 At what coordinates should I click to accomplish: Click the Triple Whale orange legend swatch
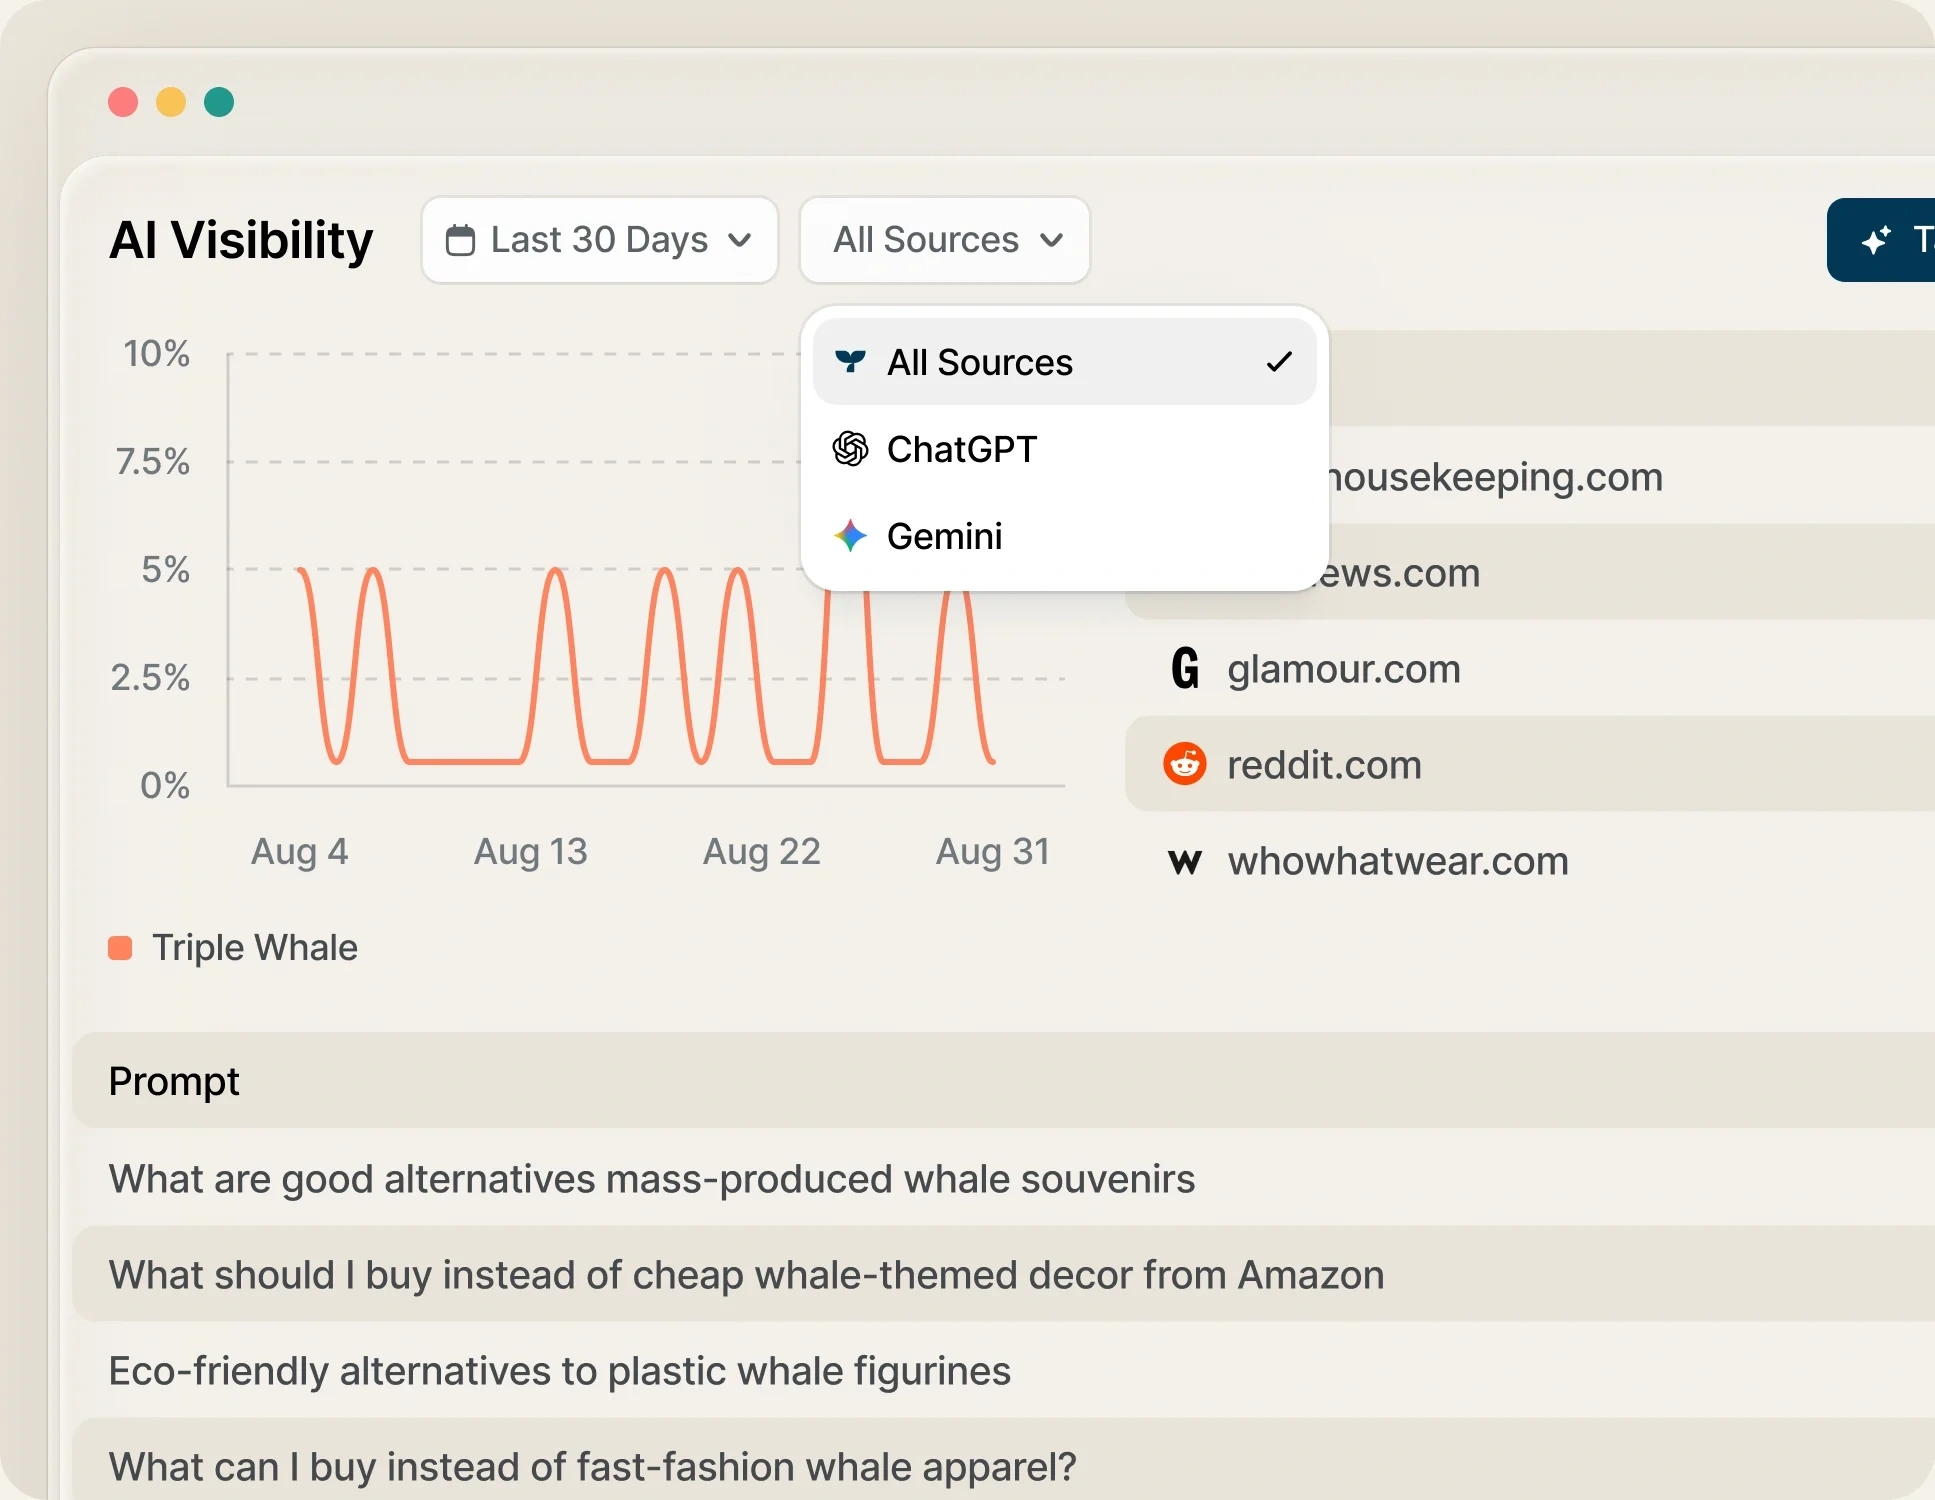120,948
